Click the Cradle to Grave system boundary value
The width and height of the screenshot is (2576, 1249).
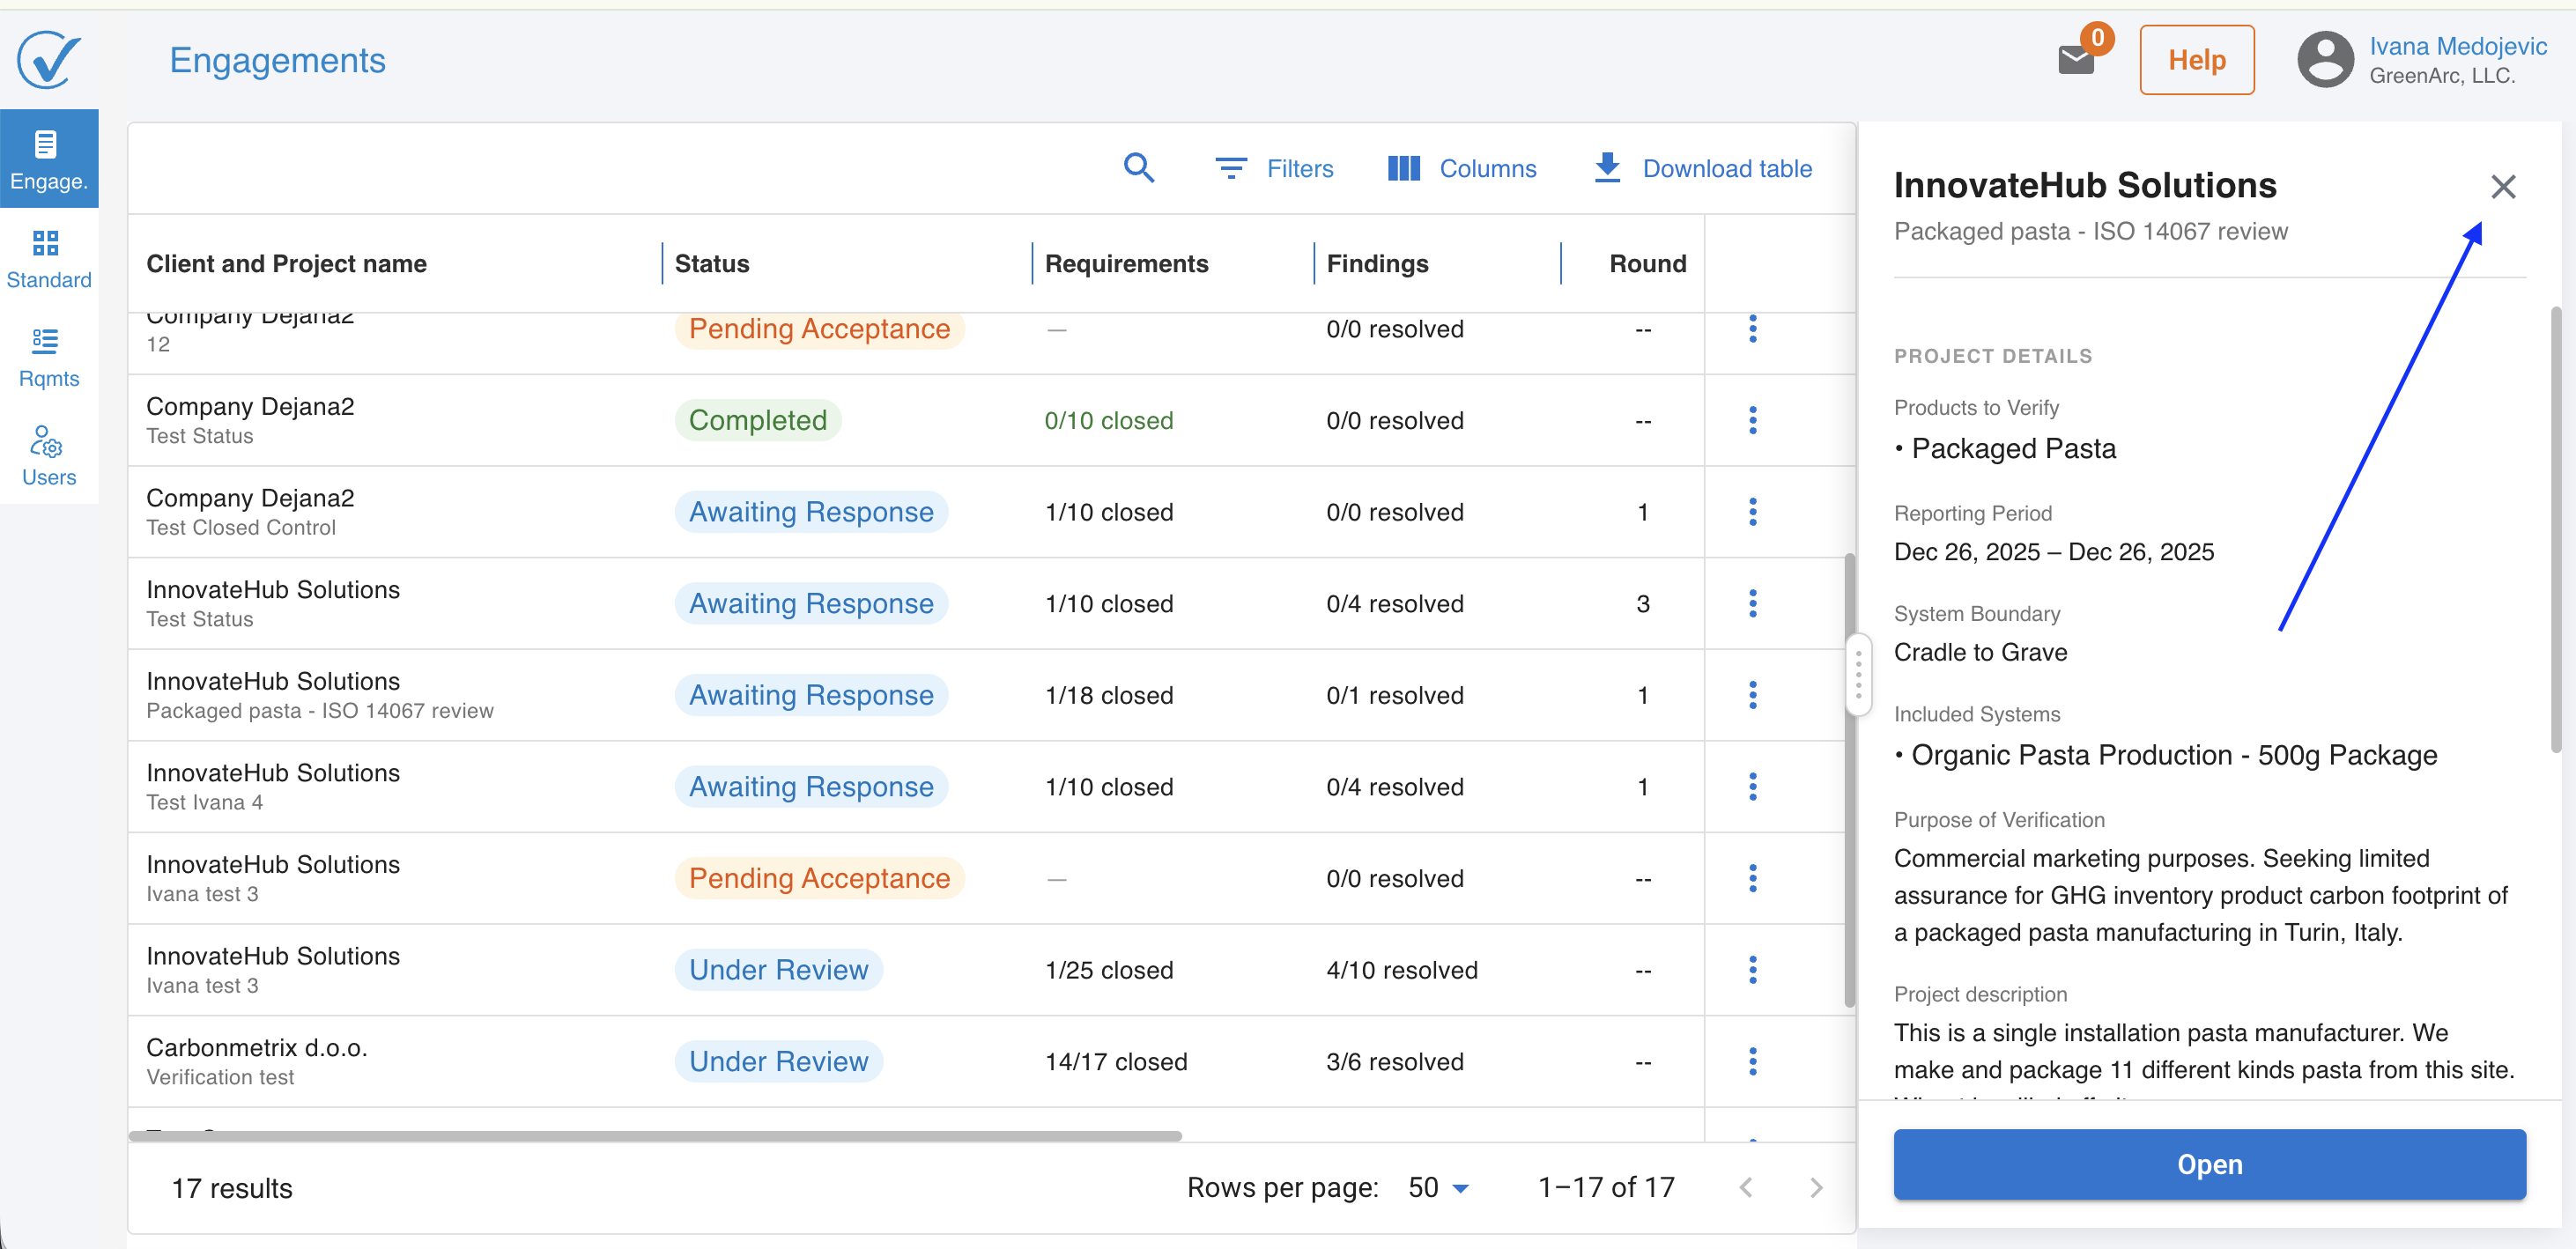(1980, 651)
